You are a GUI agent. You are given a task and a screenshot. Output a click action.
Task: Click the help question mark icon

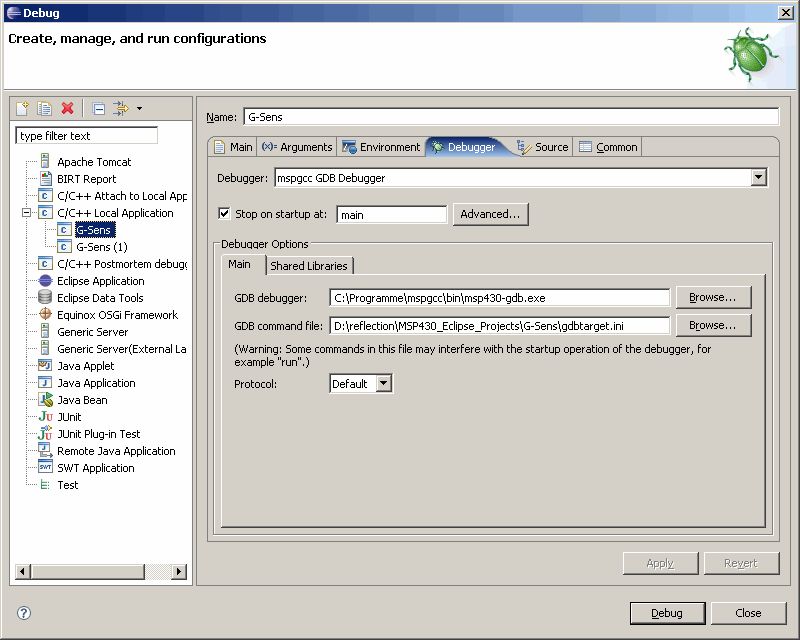tap(24, 613)
